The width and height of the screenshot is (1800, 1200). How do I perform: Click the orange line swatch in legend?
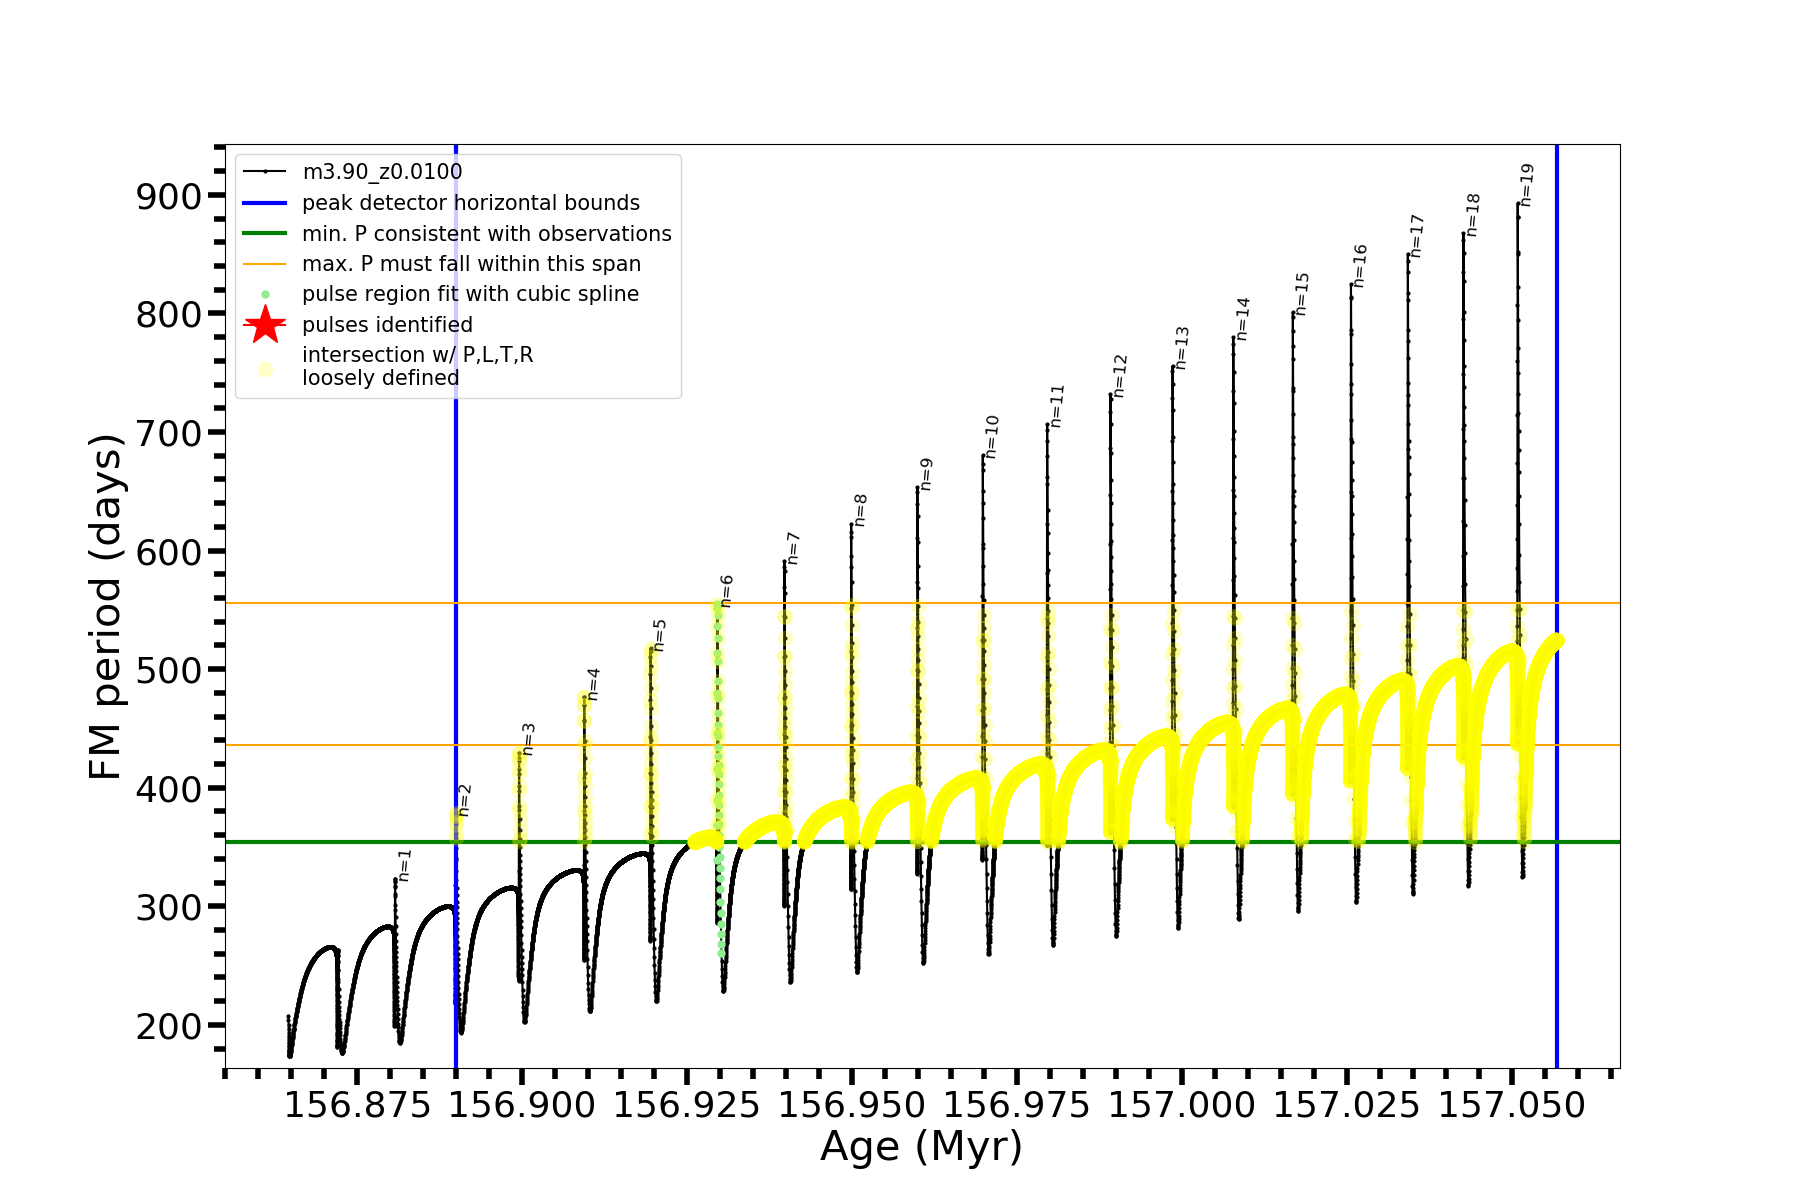(265, 264)
